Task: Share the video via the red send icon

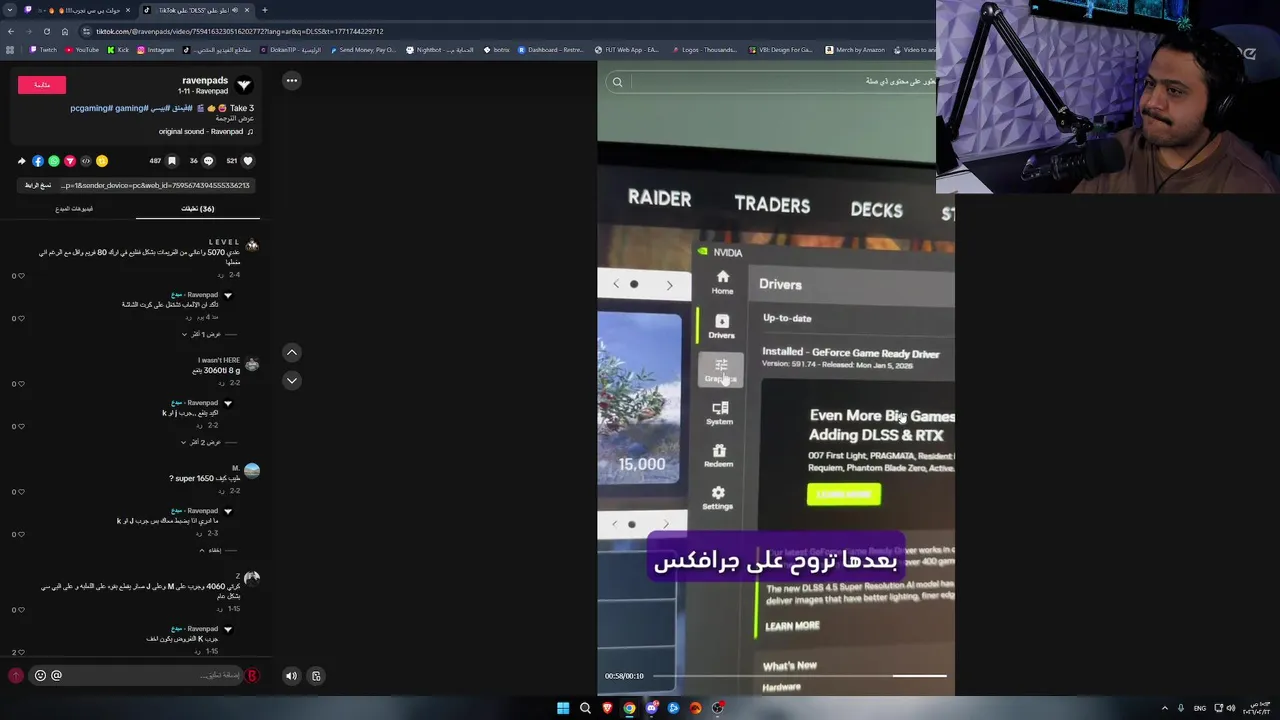Action: (x=70, y=161)
